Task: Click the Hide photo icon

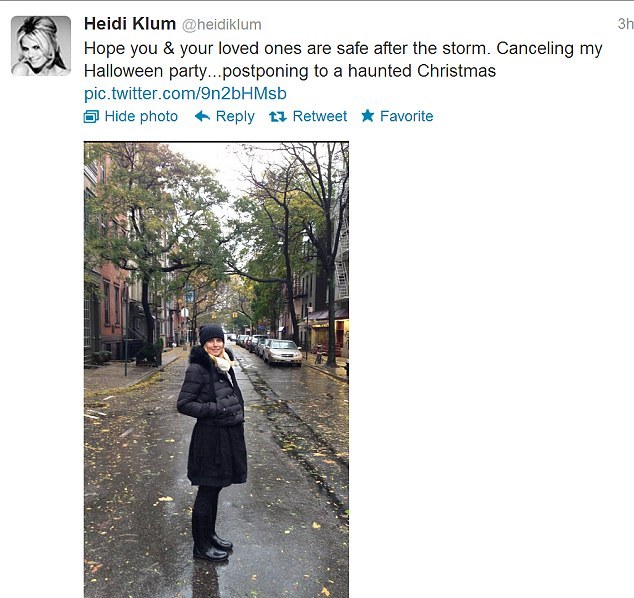Action: click(91, 116)
